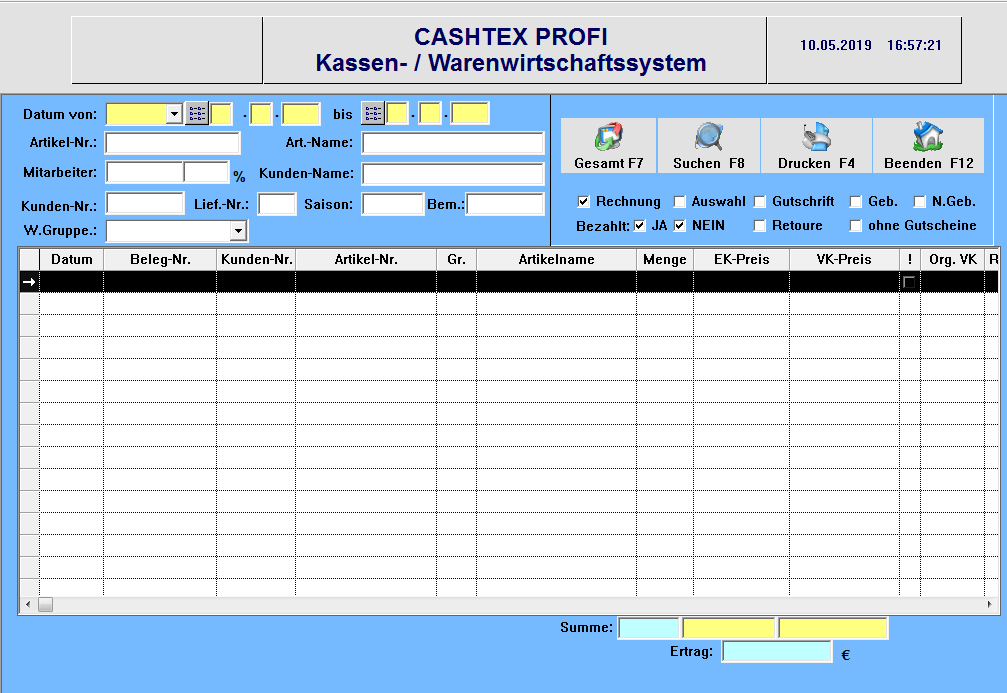Open the calendar picker after Datum von

point(197,114)
